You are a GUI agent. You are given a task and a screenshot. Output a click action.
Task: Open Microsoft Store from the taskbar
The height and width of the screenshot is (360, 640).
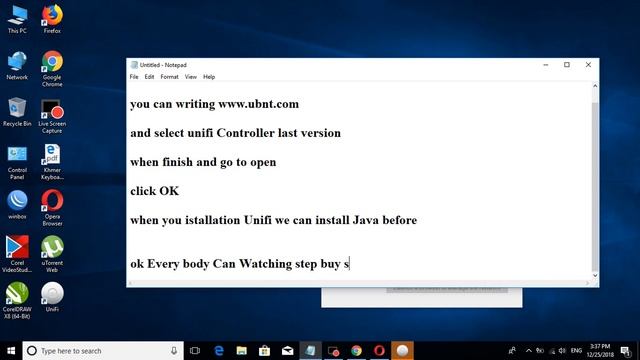tap(264, 351)
